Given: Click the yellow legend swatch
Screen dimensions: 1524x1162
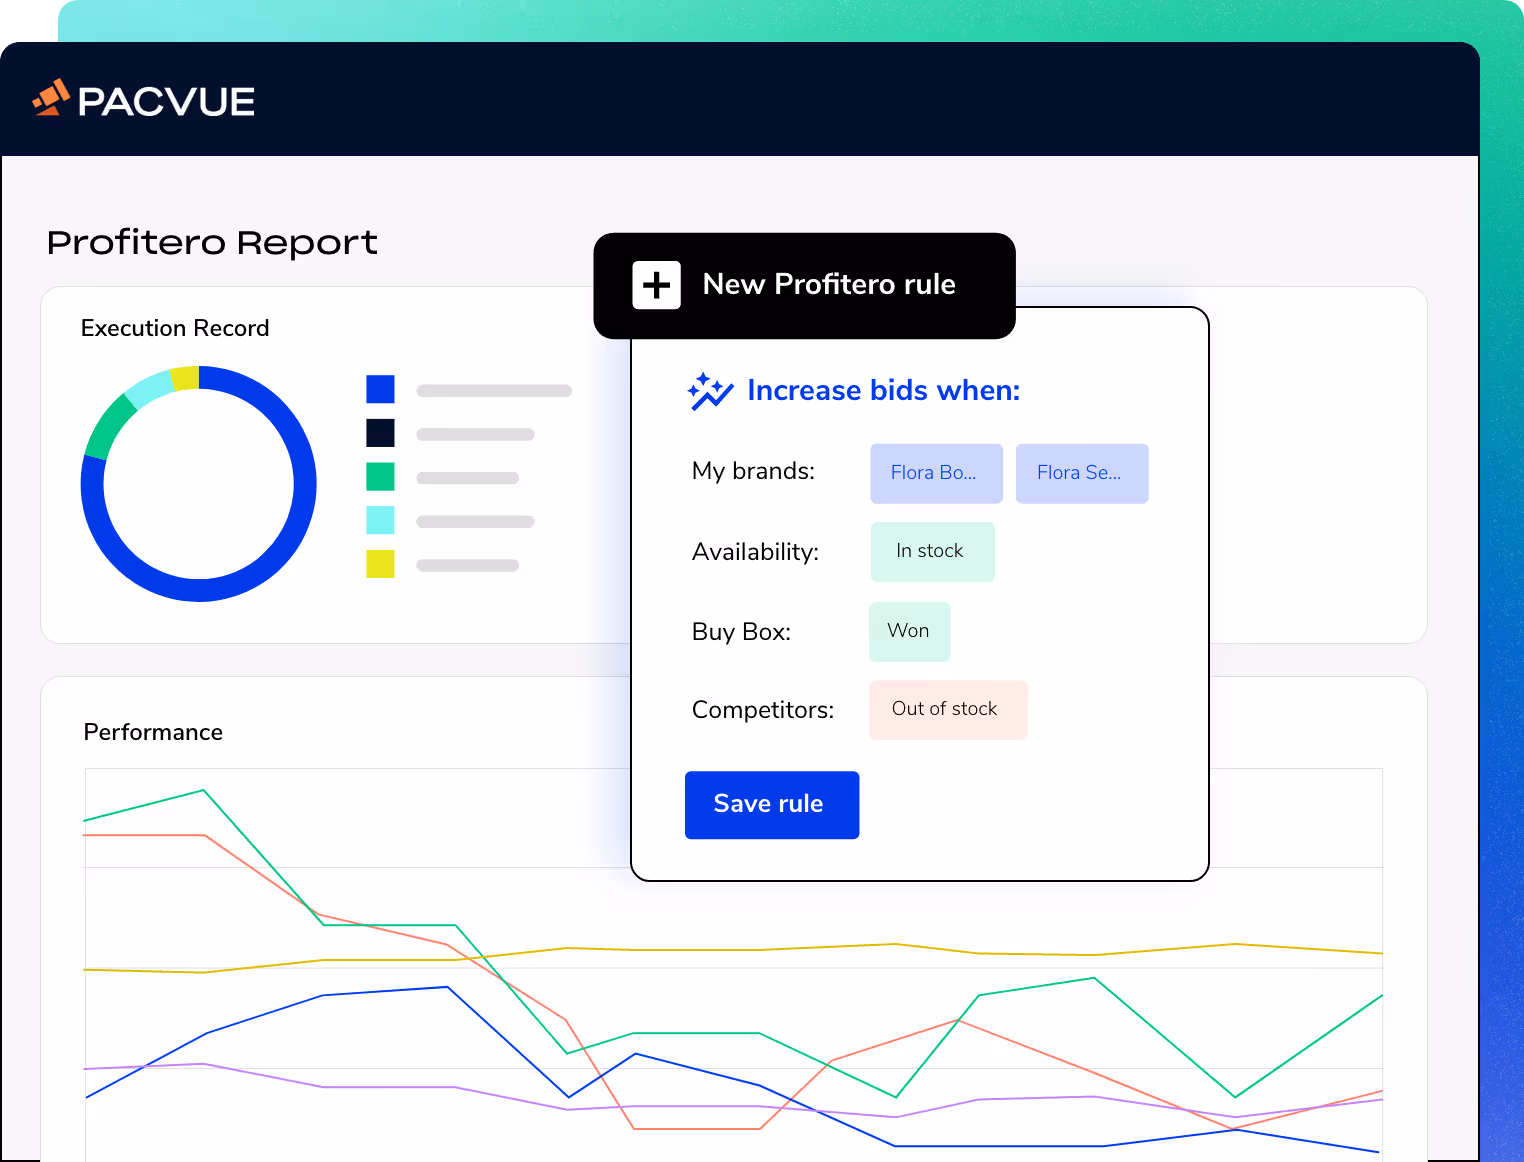Looking at the screenshot, I should pyautogui.click(x=380, y=564).
